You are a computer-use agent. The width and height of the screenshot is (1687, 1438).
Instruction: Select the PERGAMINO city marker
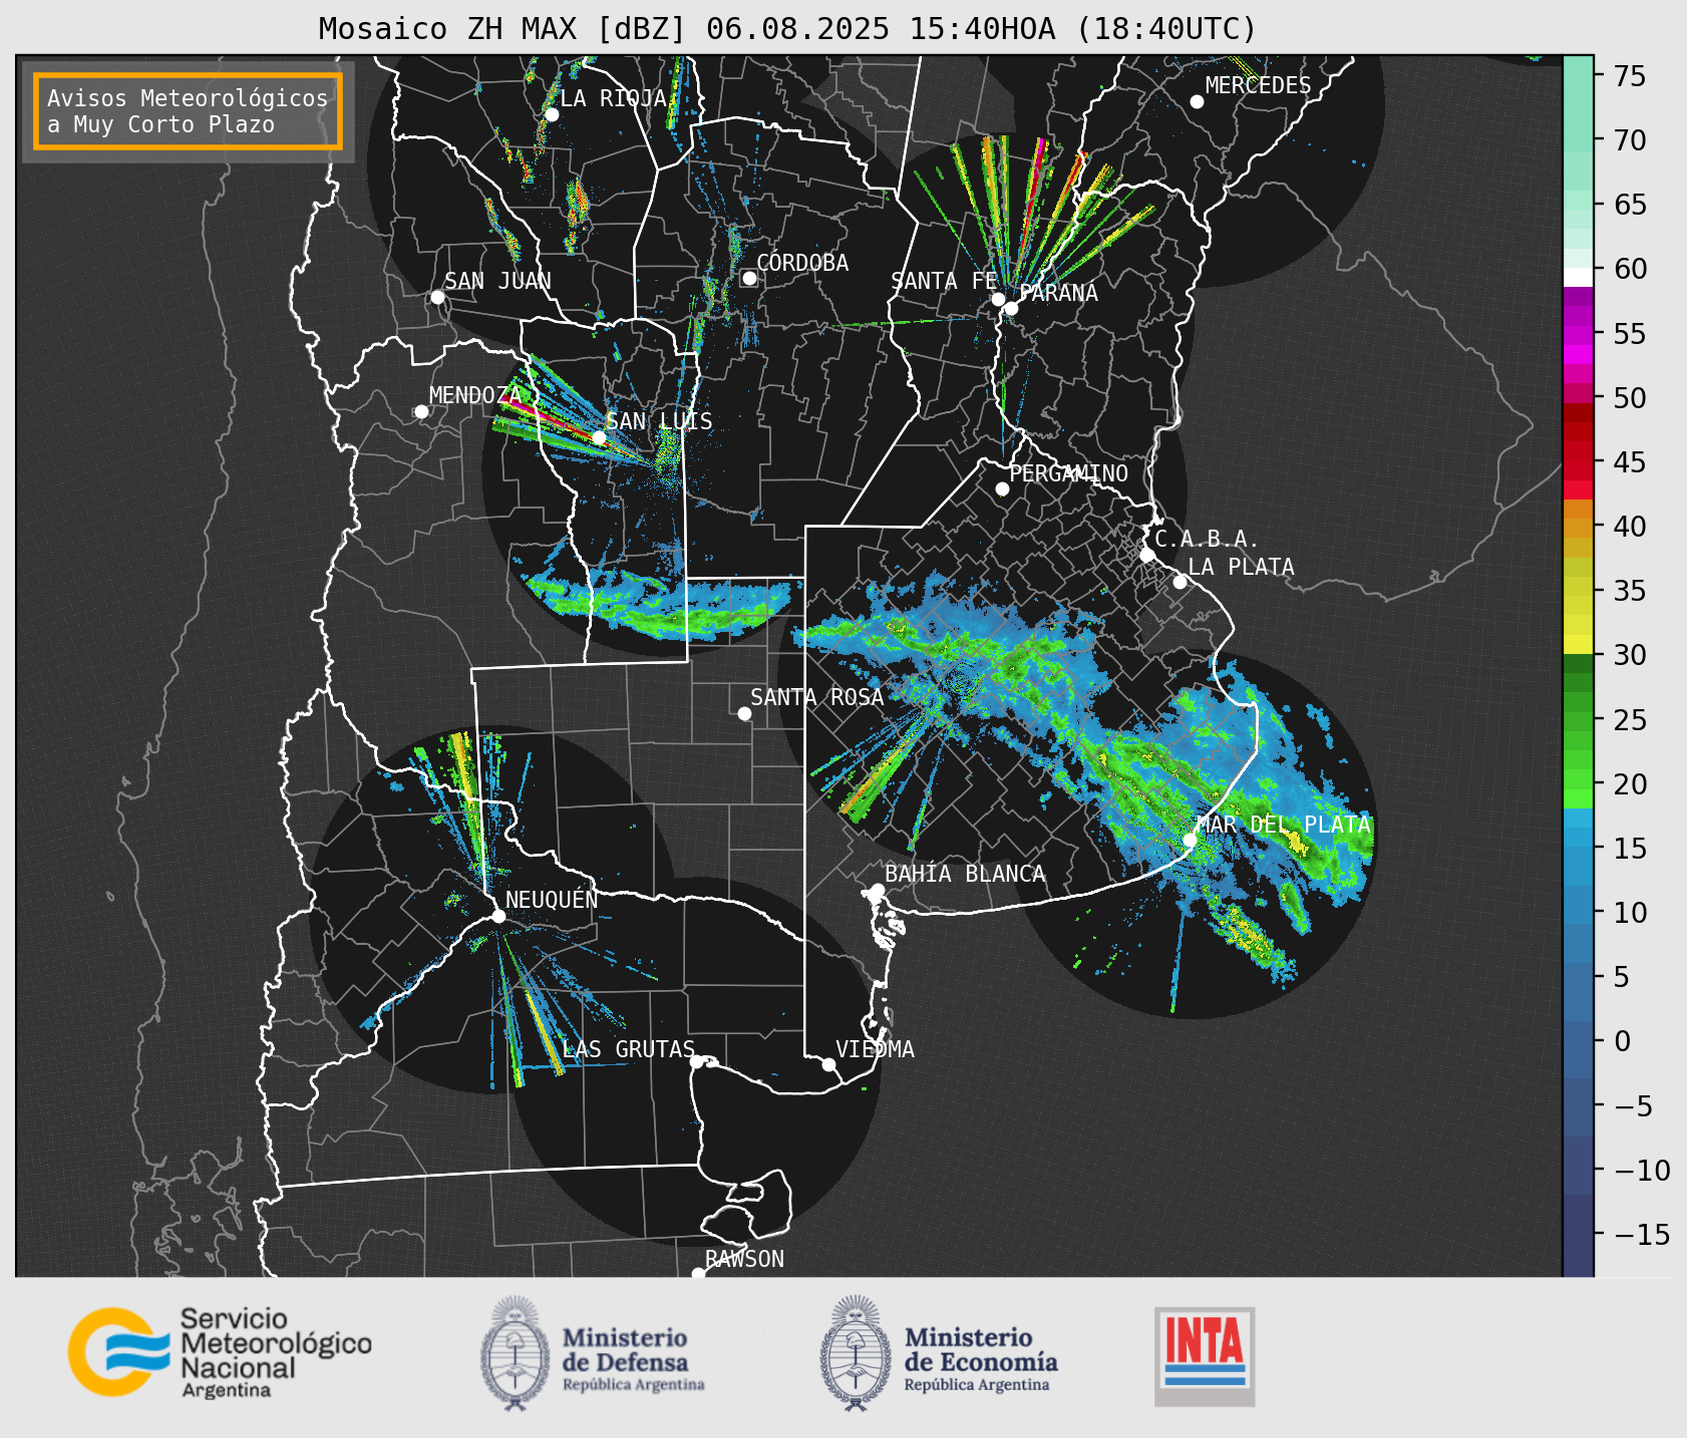(1002, 489)
